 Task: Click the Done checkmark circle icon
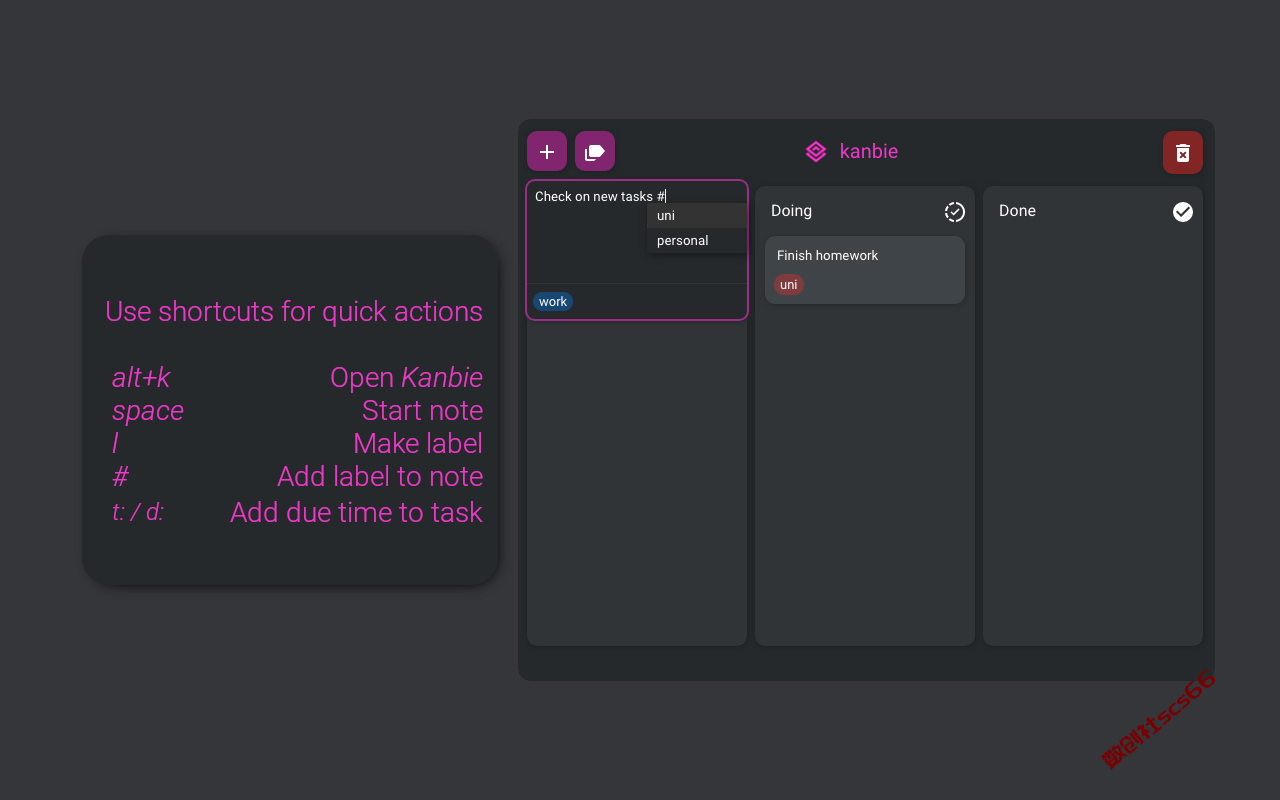pyautogui.click(x=1183, y=212)
